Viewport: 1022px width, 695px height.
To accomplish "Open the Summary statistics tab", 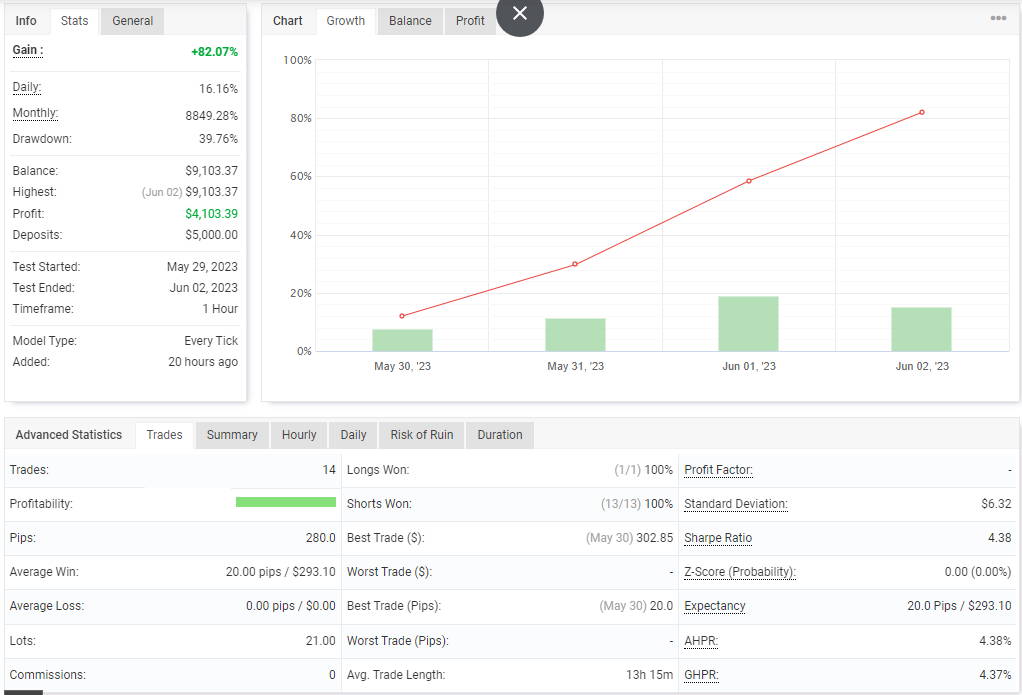I will (x=232, y=435).
